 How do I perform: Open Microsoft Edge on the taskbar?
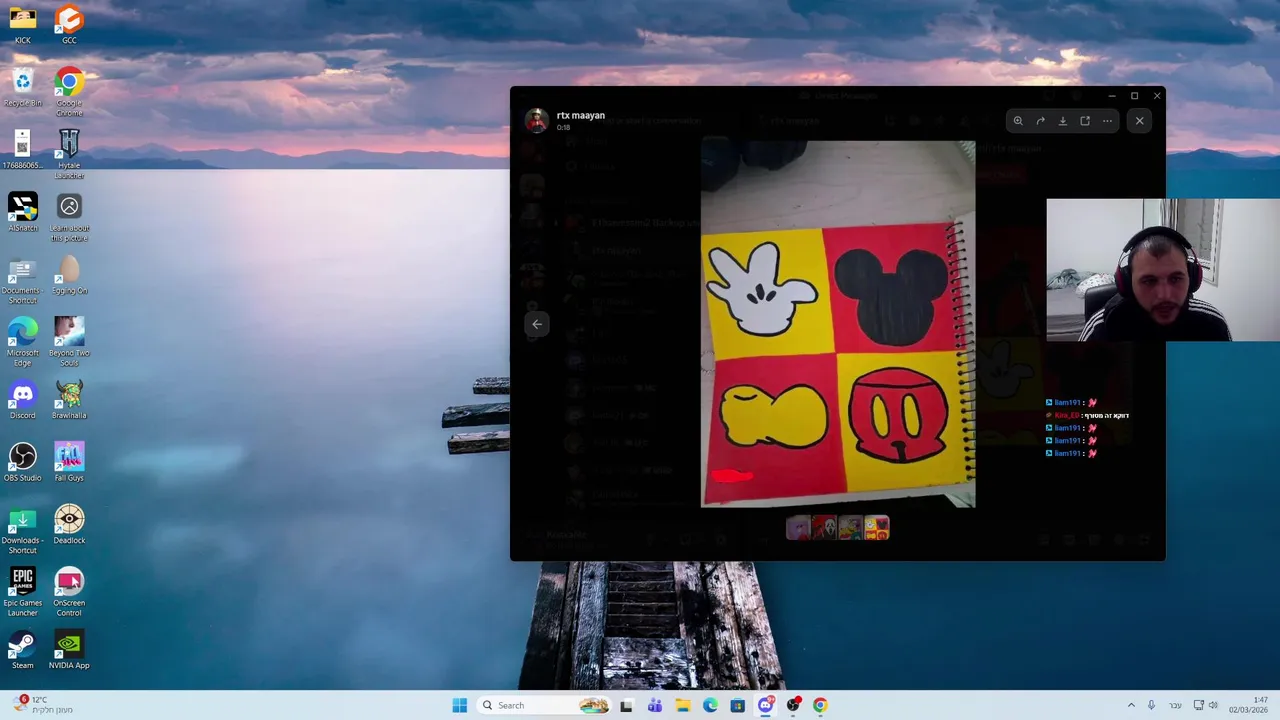point(710,705)
